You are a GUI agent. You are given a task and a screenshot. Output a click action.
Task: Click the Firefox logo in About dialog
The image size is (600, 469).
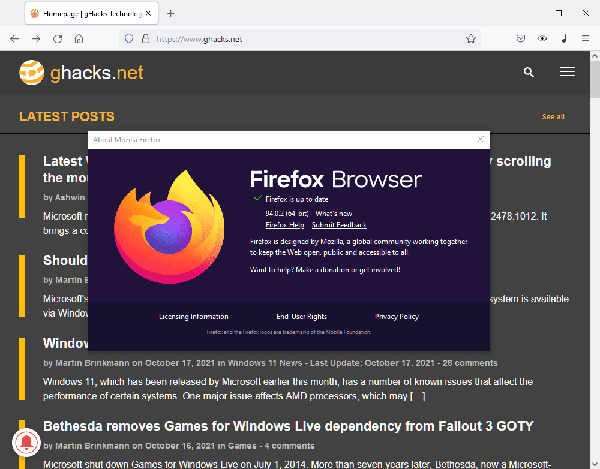click(169, 227)
